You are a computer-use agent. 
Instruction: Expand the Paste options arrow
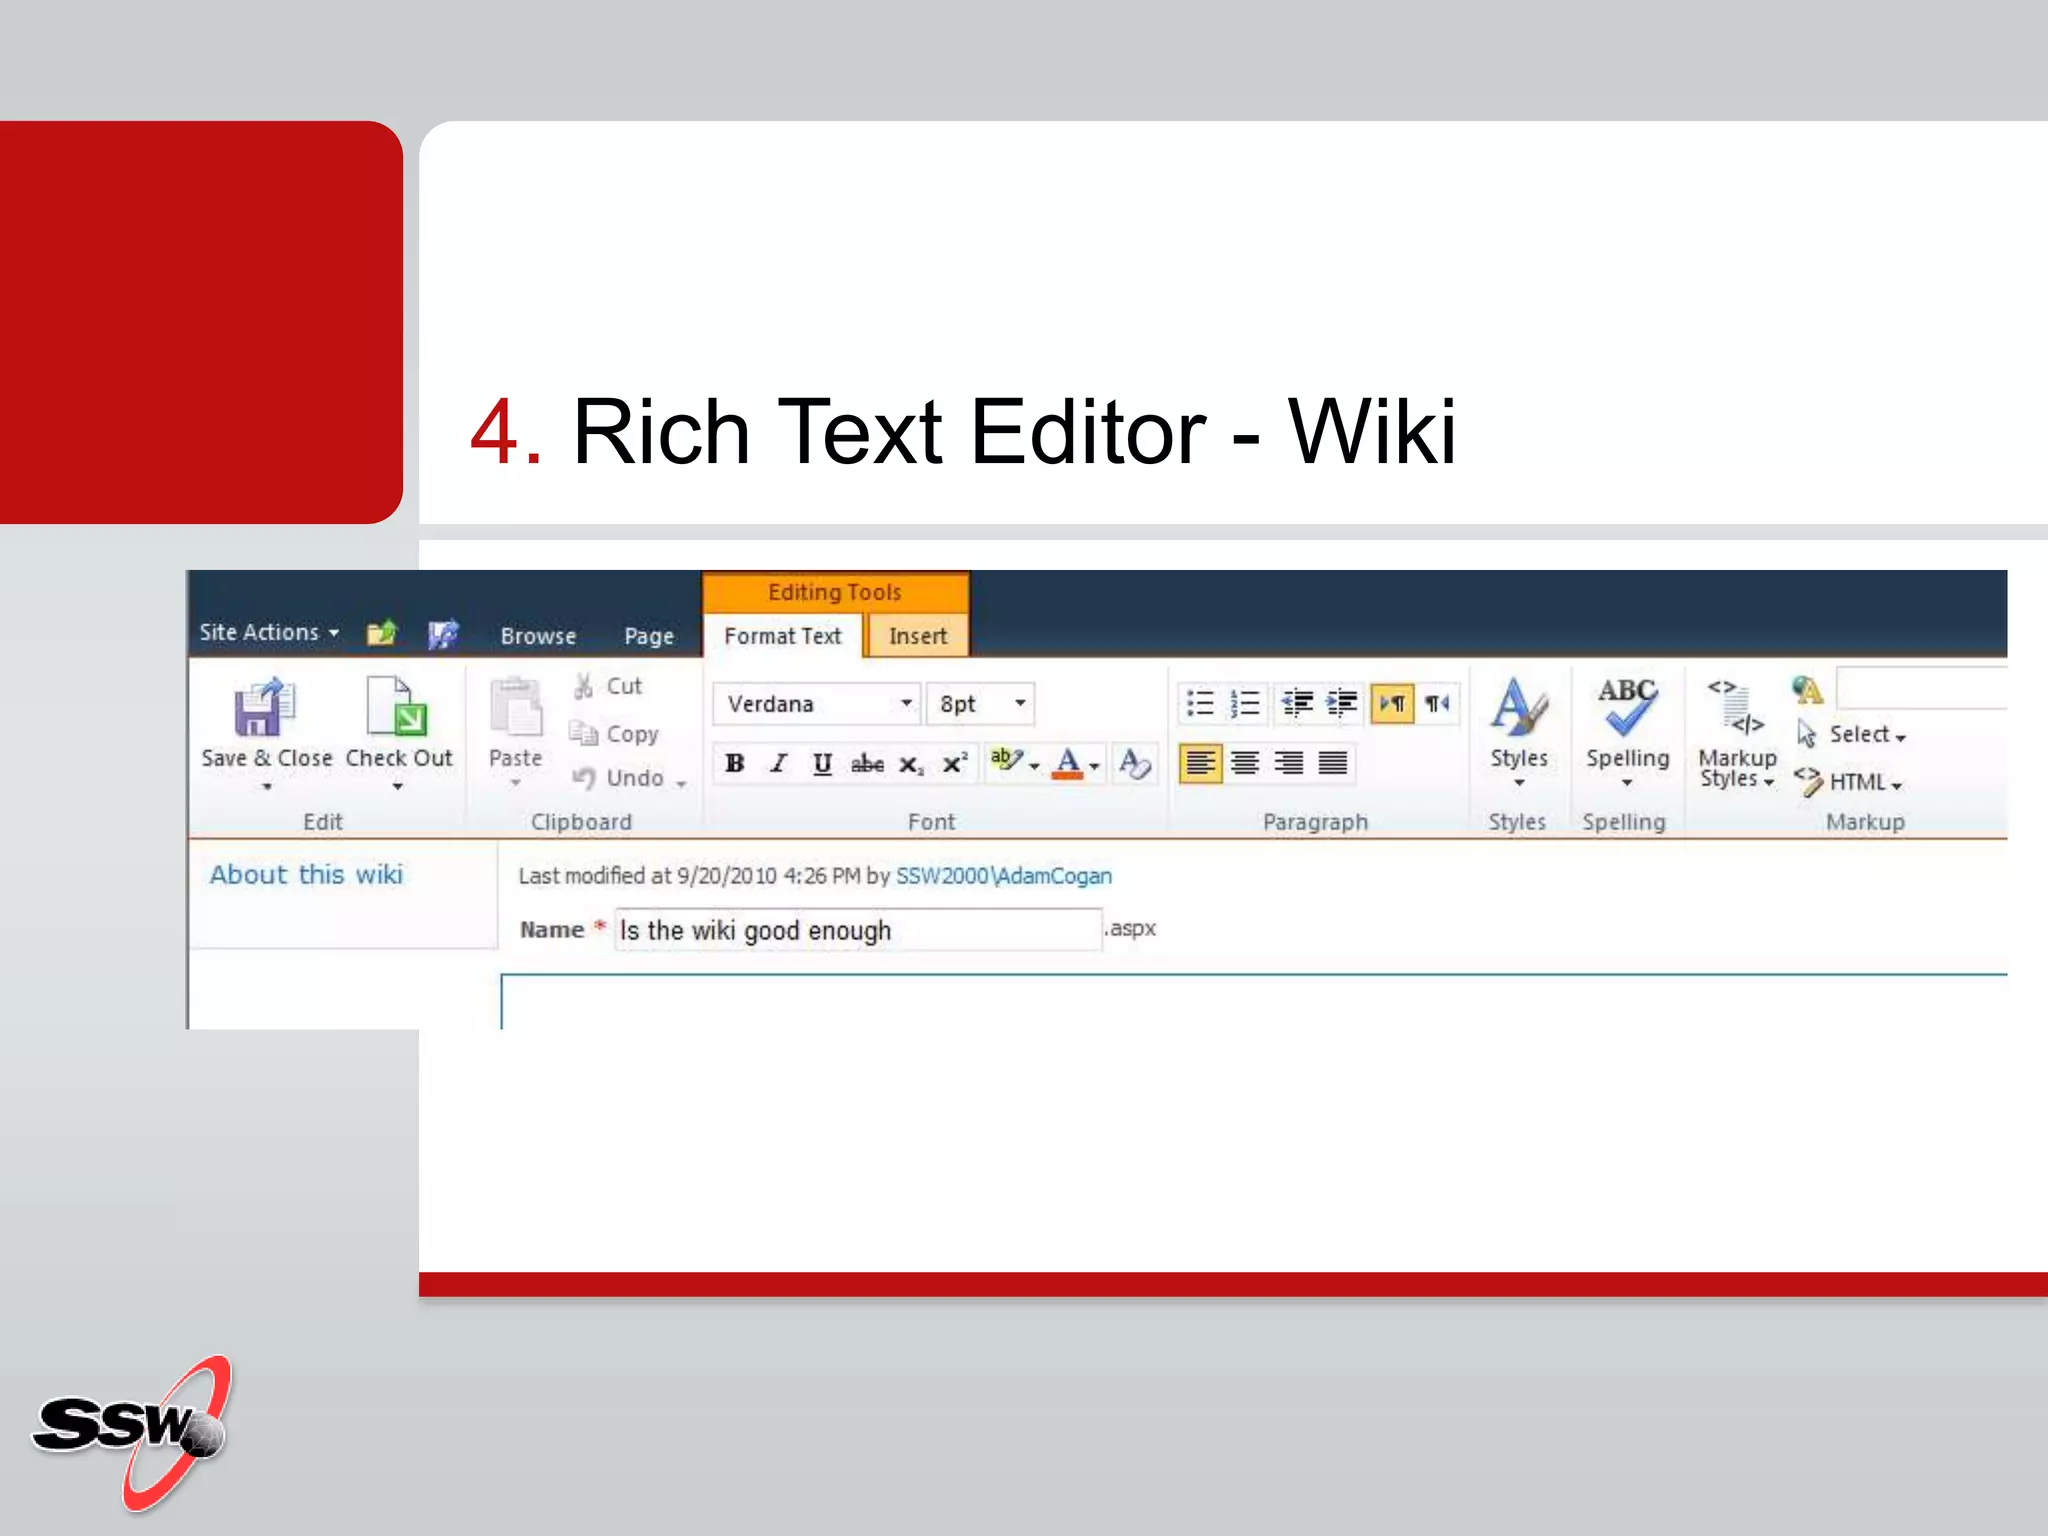click(515, 783)
